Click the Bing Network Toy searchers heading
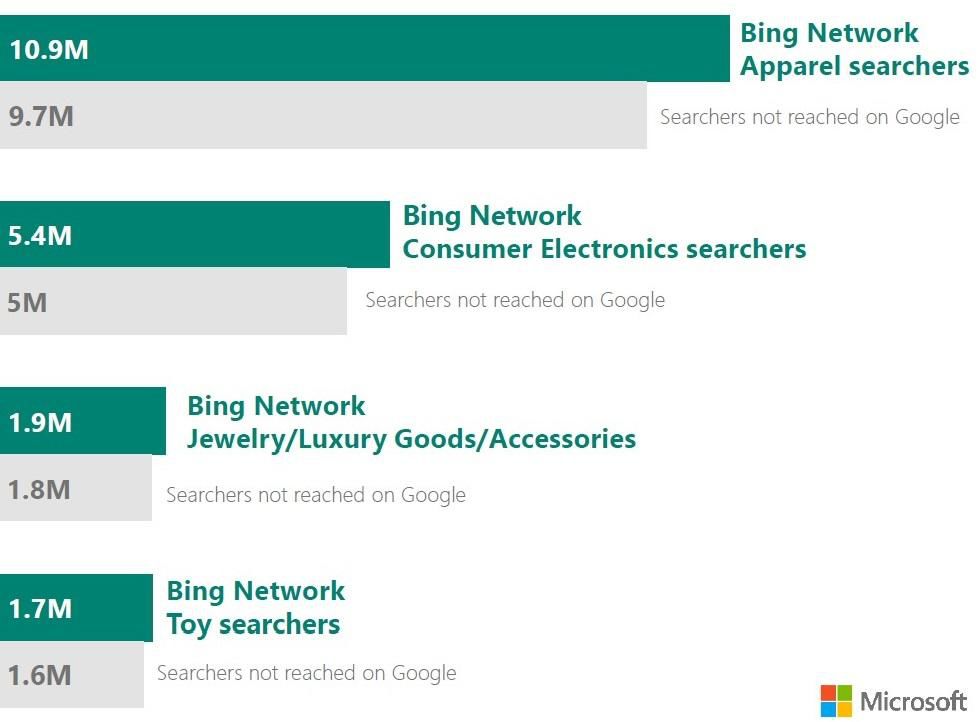 point(254,607)
